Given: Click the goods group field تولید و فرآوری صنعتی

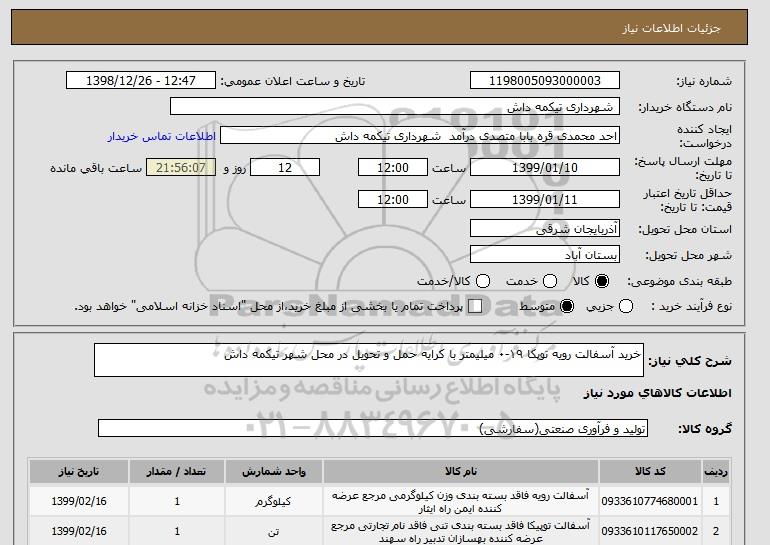Looking at the screenshot, I should click(x=373, y=429).
